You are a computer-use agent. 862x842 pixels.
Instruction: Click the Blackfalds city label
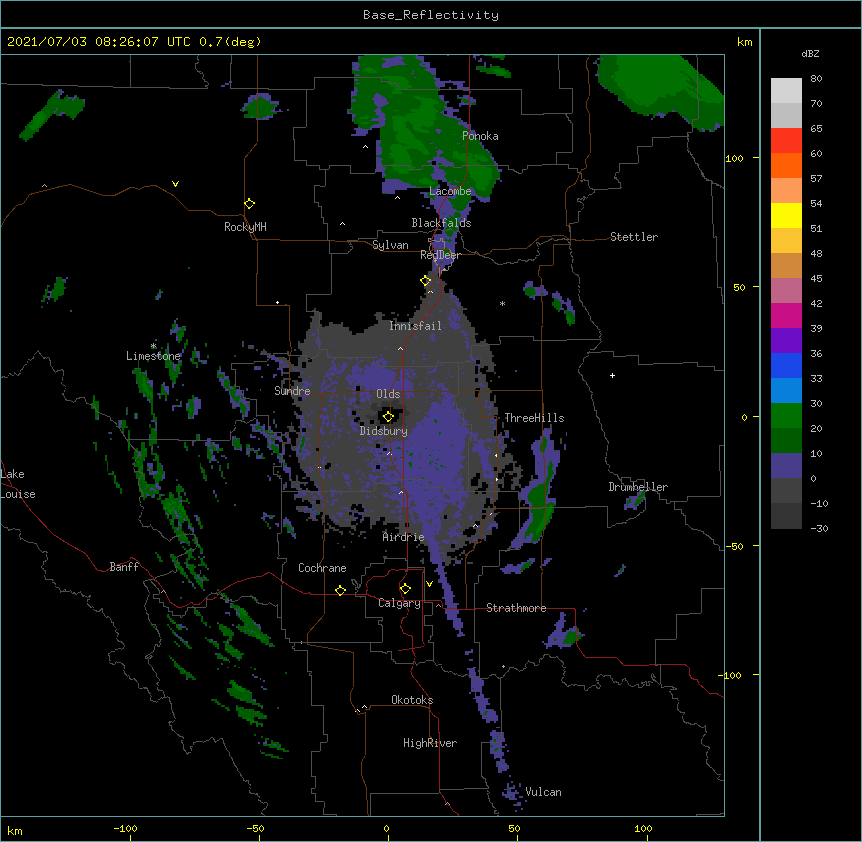tap(441, 223)
